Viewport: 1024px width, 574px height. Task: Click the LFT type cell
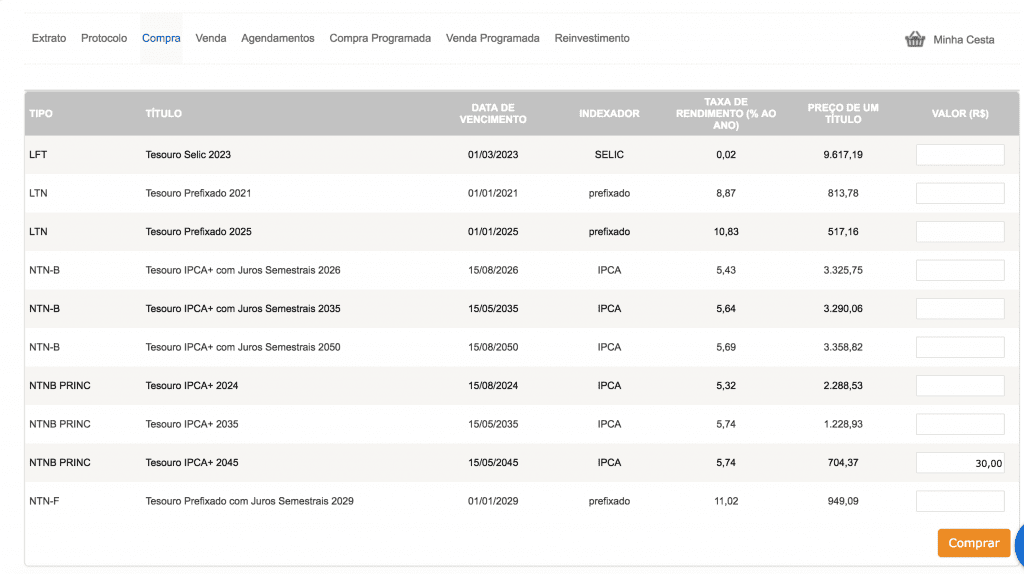[x=38, y=155]
